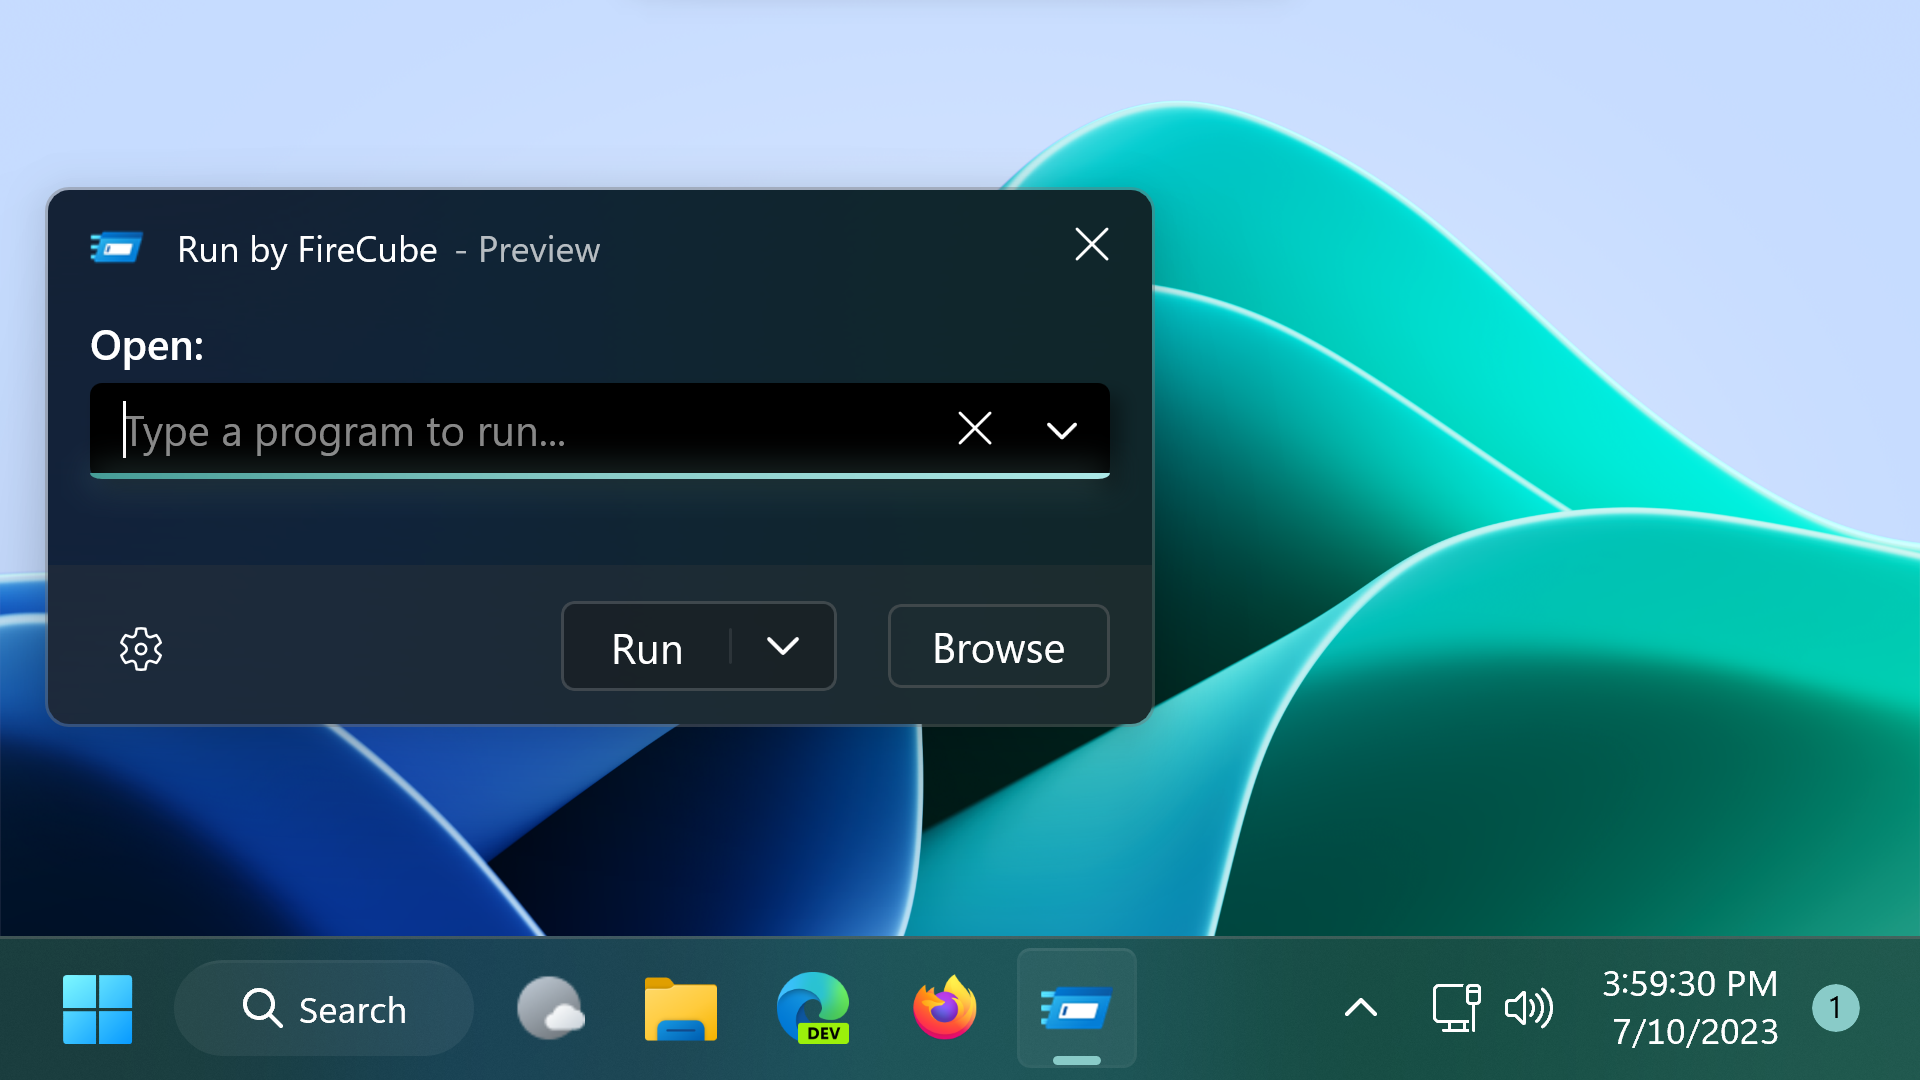Open Run settings with the gear icon
The width and height of the screenshot is (1920, 1080).
coord(141,648)
